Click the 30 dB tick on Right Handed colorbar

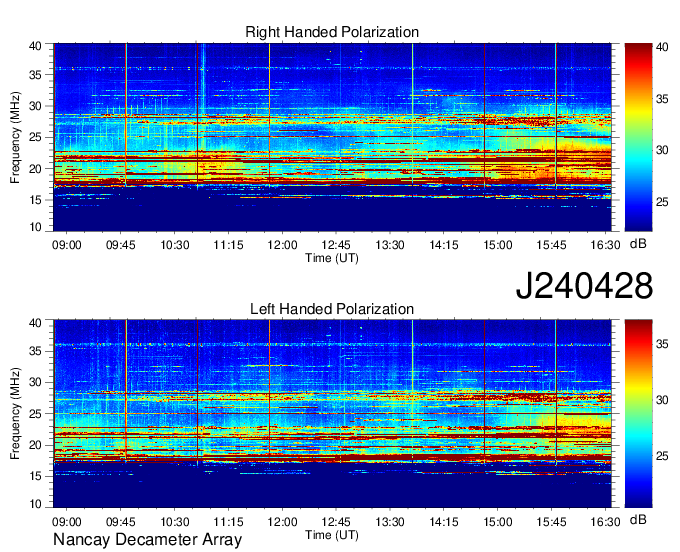point(662,150)
